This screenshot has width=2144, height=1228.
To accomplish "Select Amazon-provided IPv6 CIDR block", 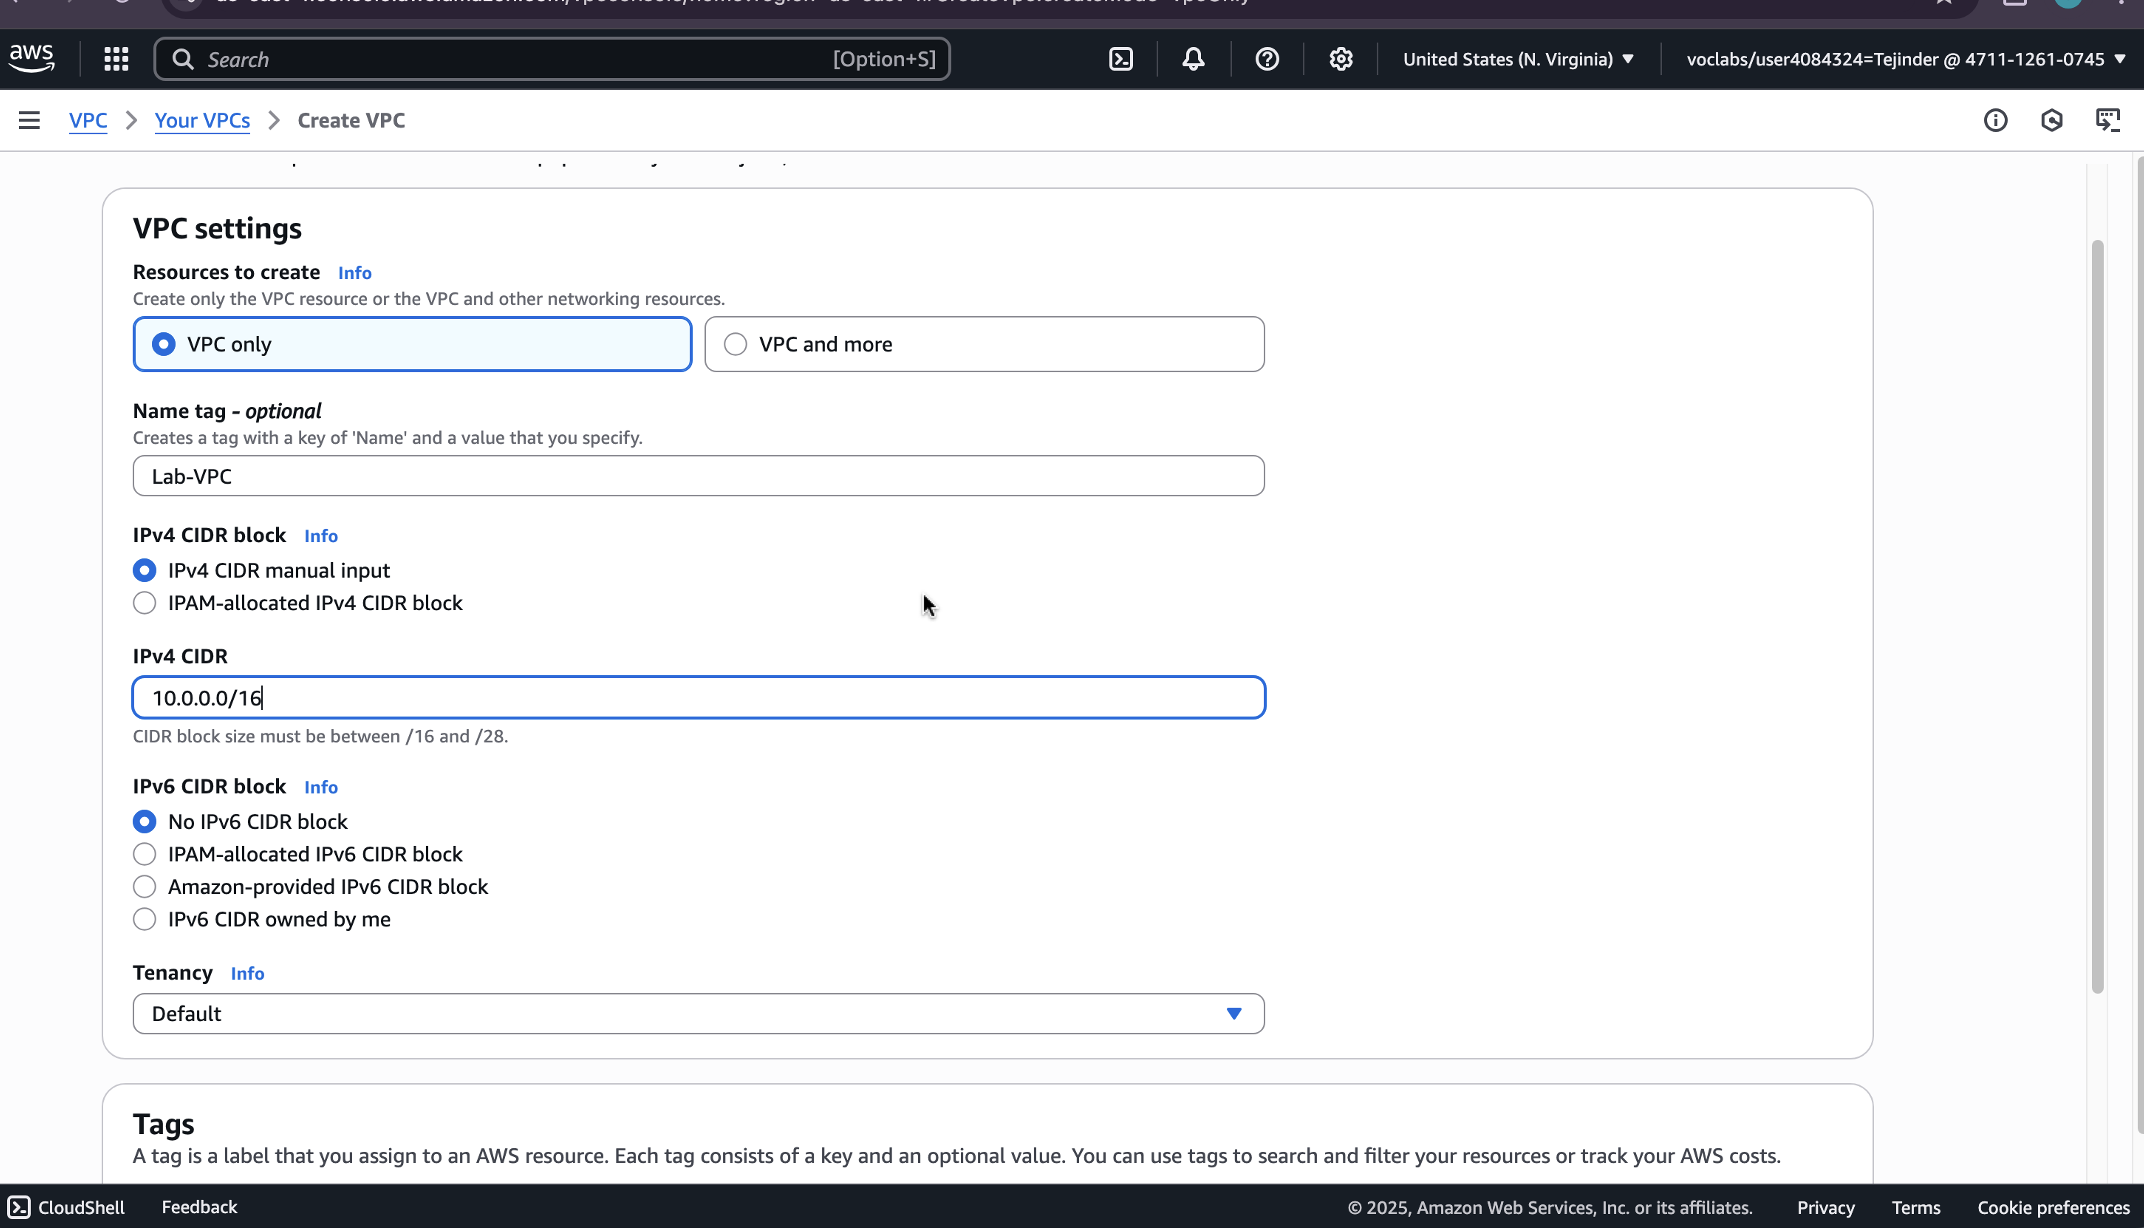I will pos(145,887).
